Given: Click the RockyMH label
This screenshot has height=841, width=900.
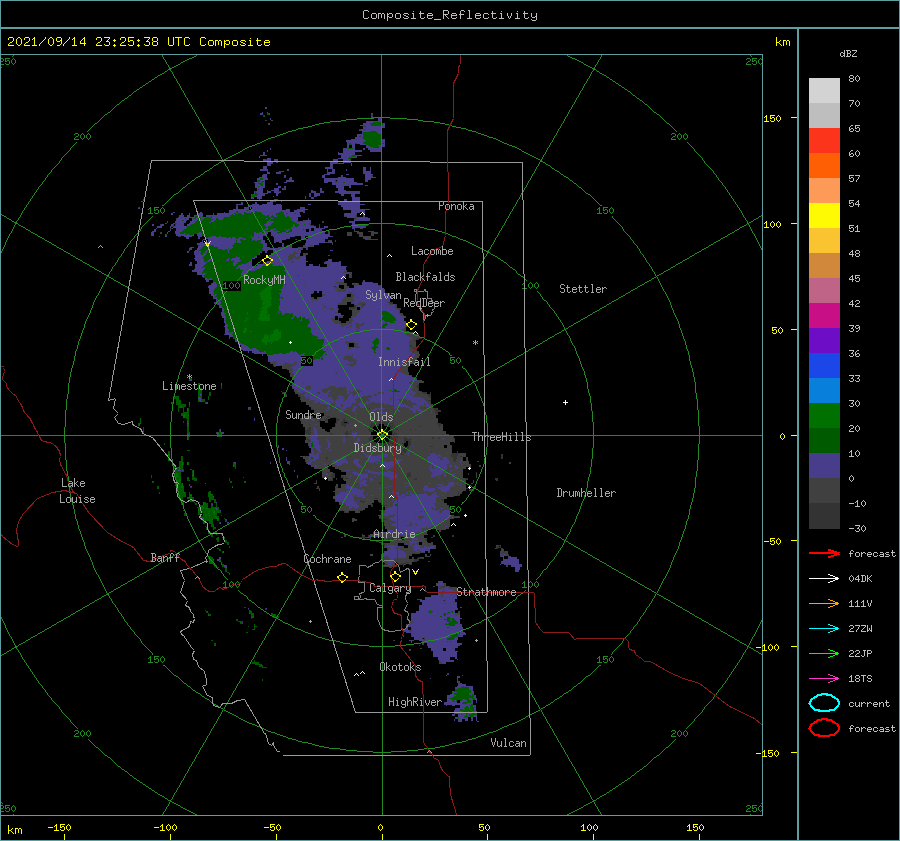Looking at the screenshot, I should [x=264, y=280].
